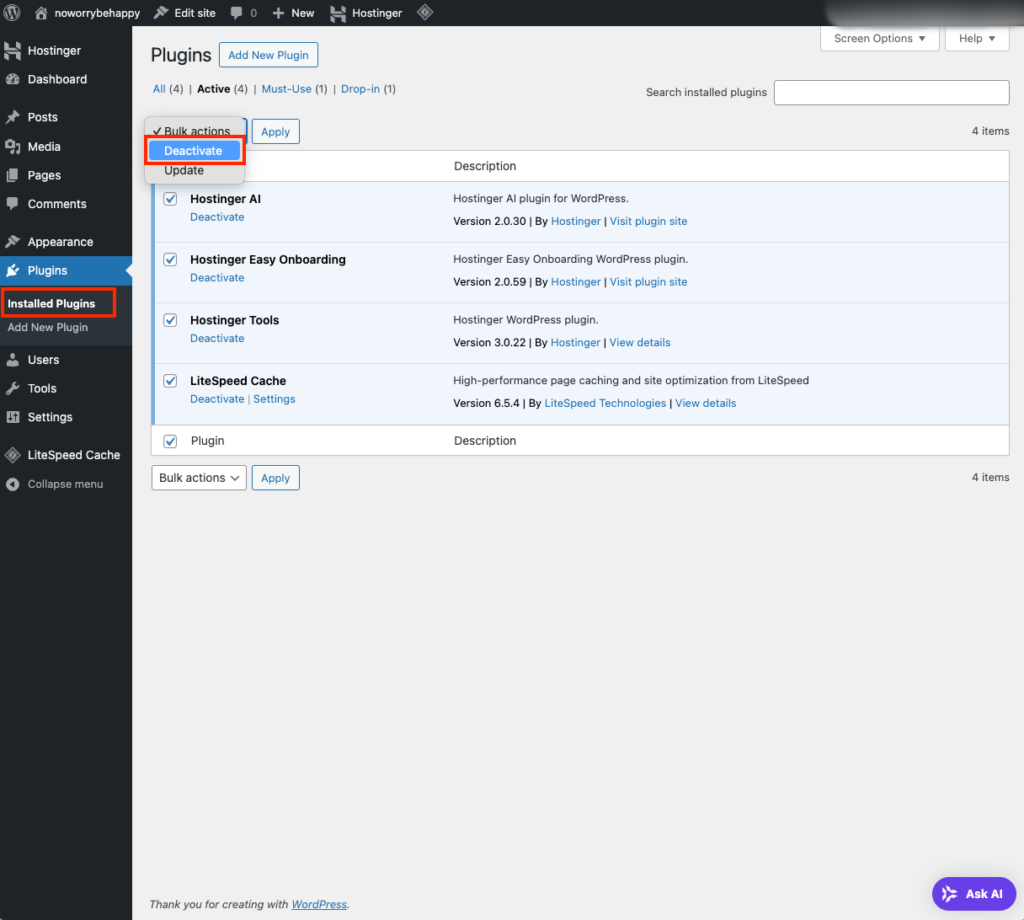Click the Users person icon
The height and width of the screenshot is (920, 1024).
point(12,360)
